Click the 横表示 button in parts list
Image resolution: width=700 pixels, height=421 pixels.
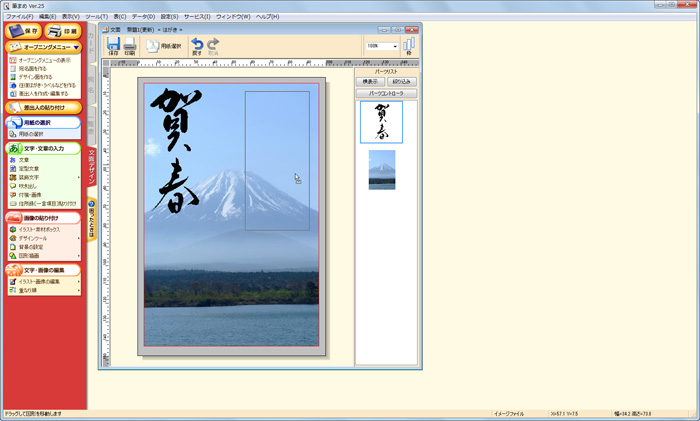[371, 83]
